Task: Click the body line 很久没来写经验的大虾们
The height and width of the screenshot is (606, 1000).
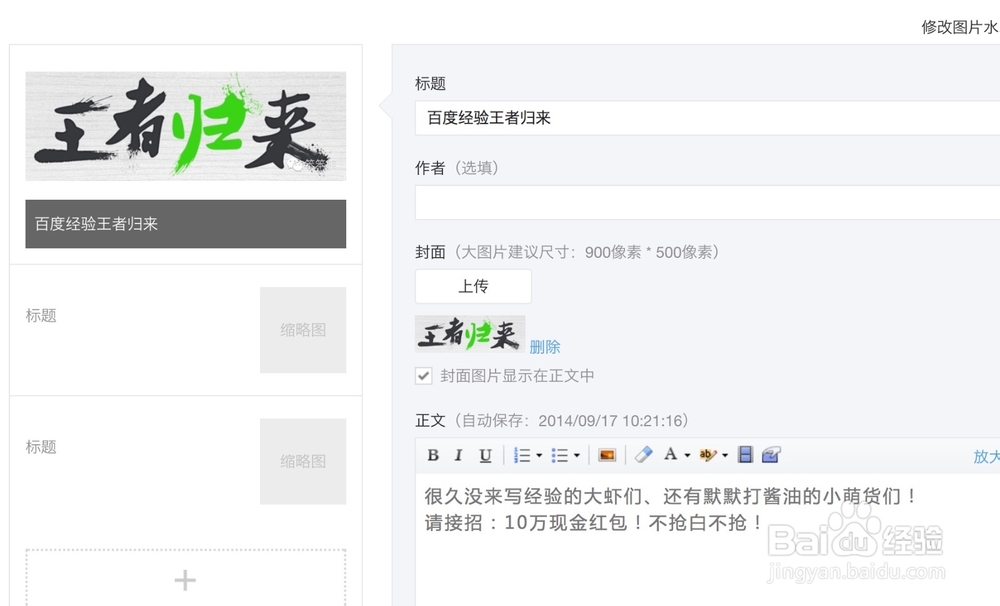Action: point(671,496)
